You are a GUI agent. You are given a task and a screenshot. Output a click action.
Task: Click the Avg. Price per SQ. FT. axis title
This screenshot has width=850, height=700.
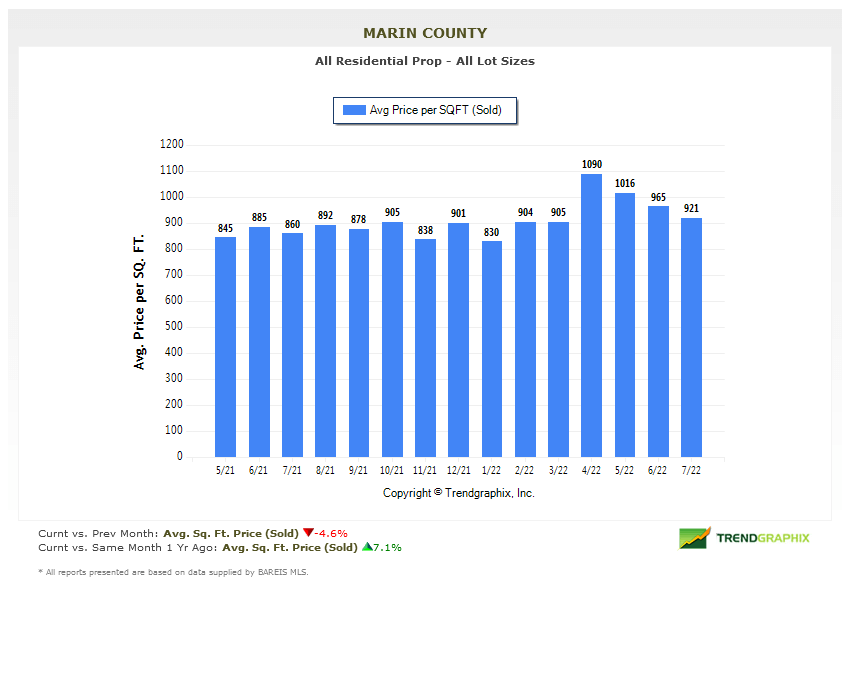pyautogui.click(x=140, y=302)
